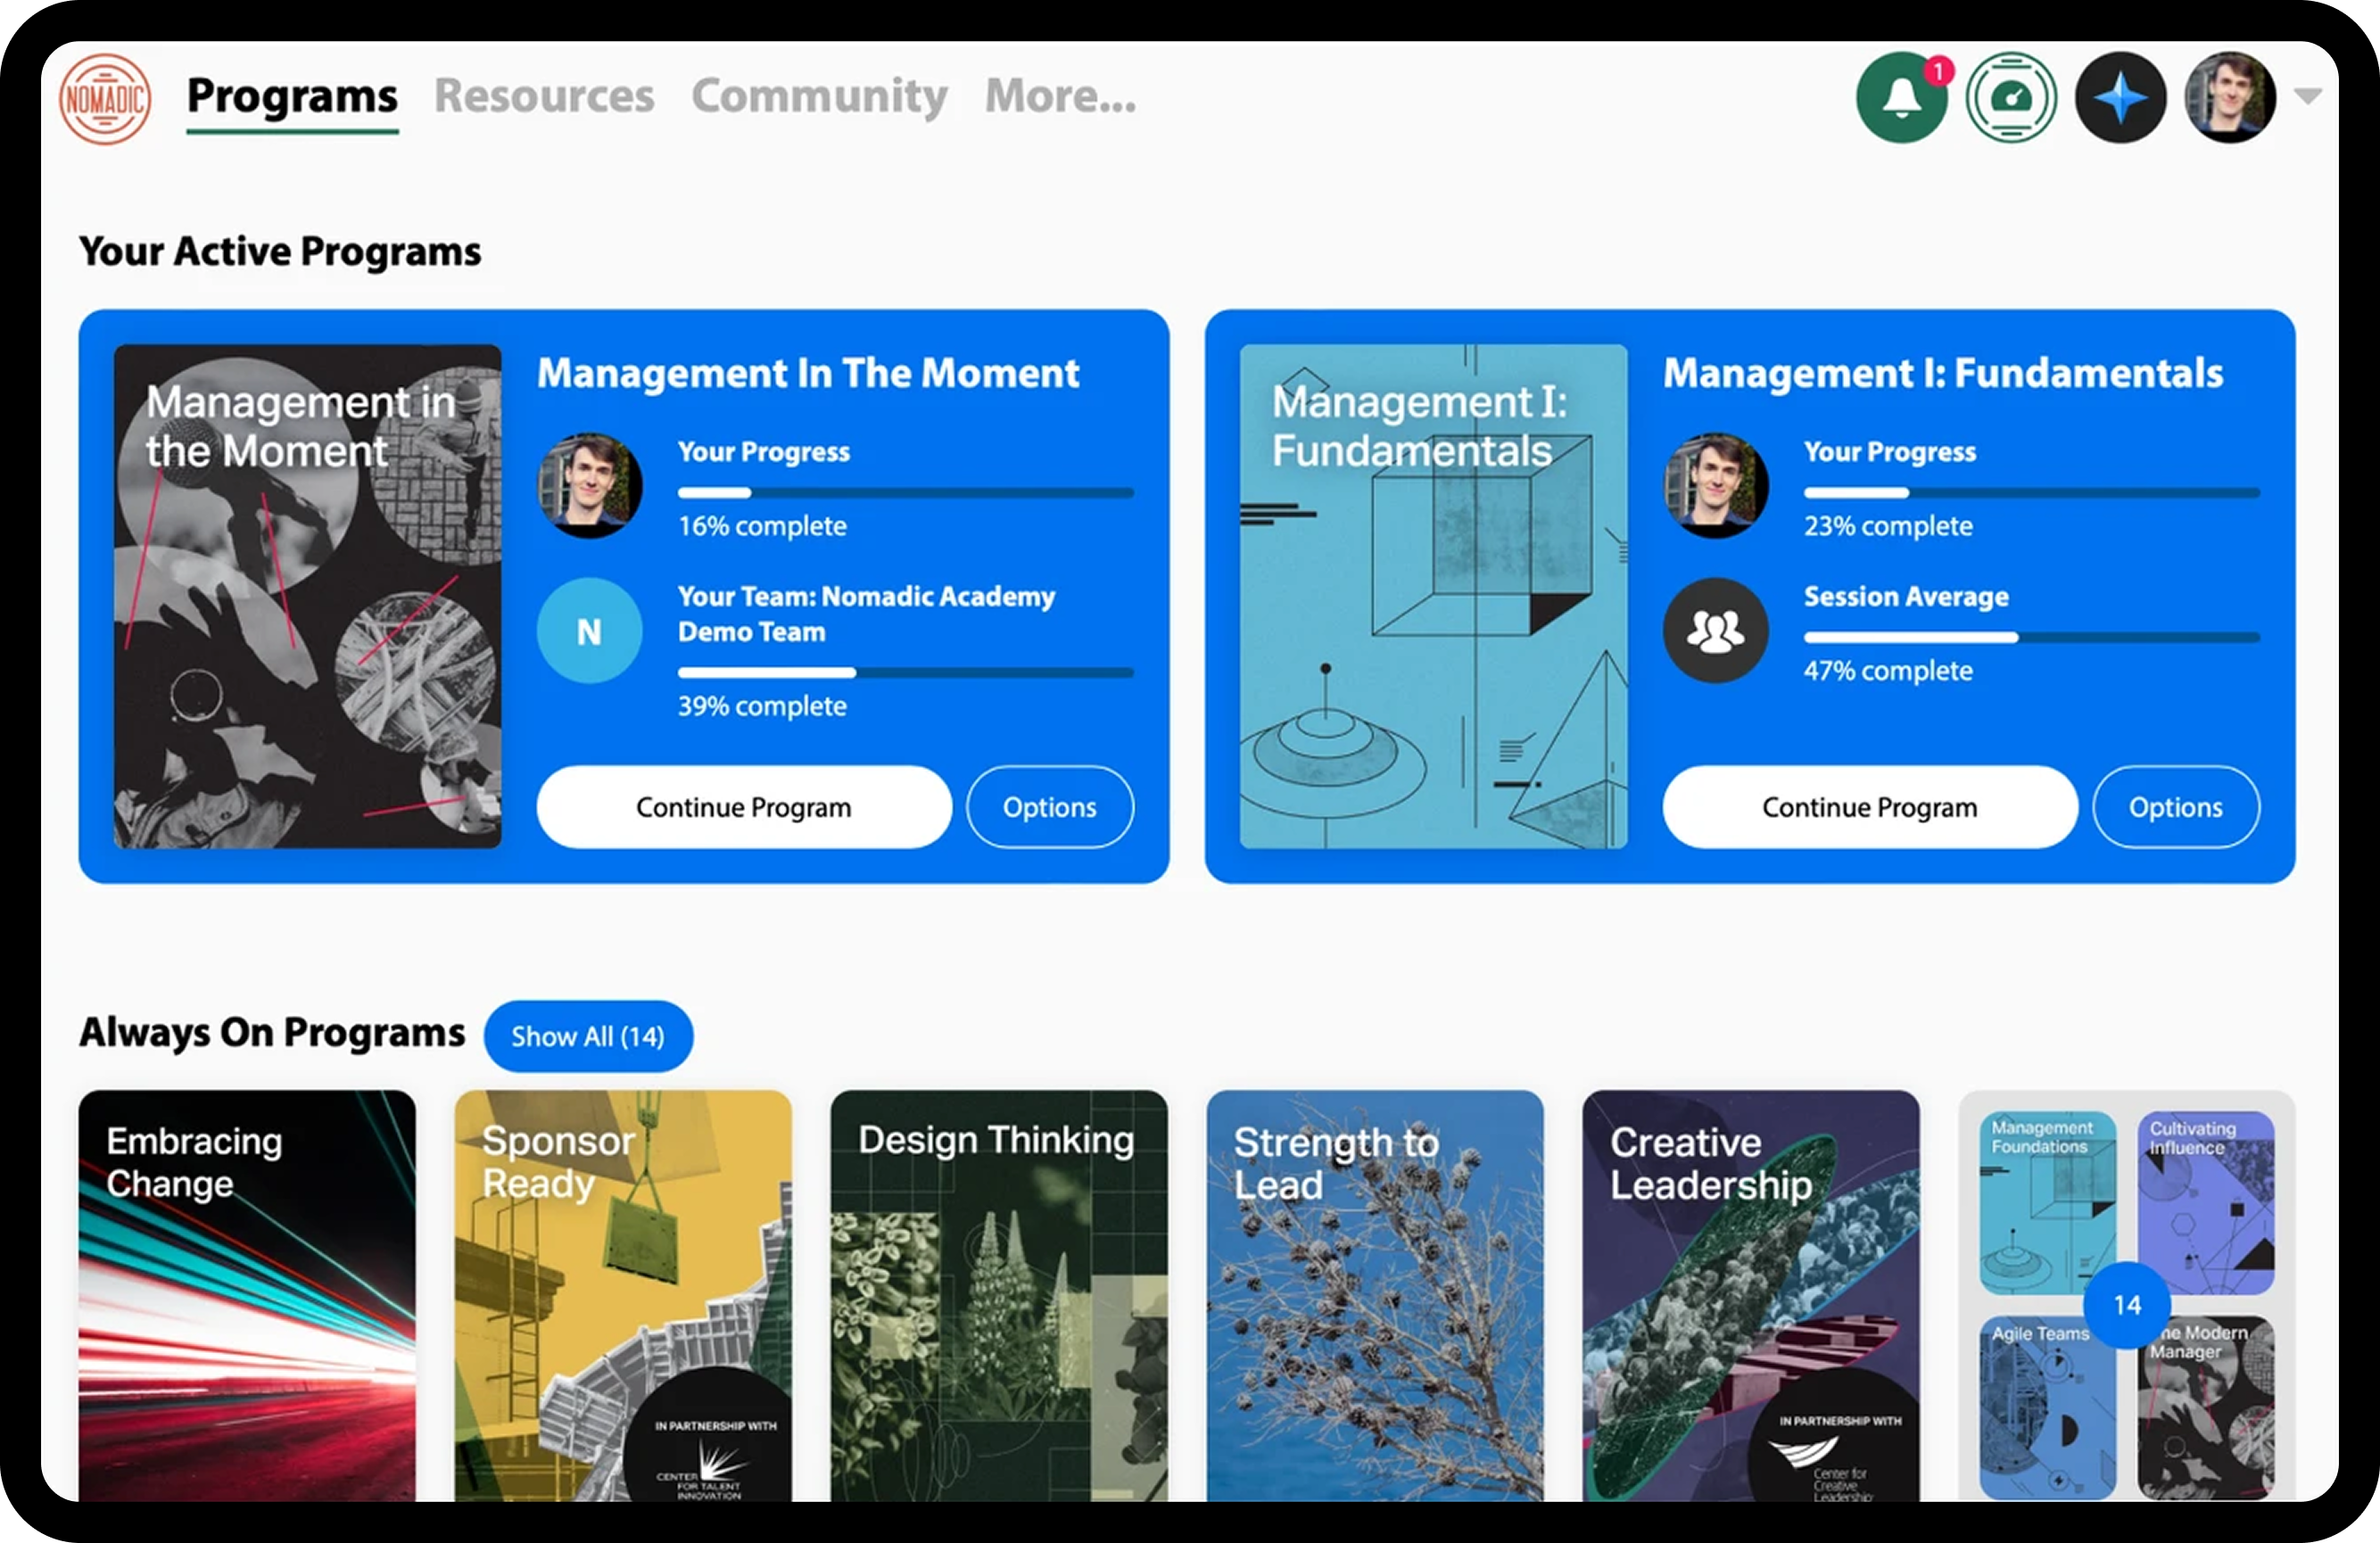Click the Nomadic logo icon
The width and height of the screenshot is (2380, 1543).
coord(105,98)
